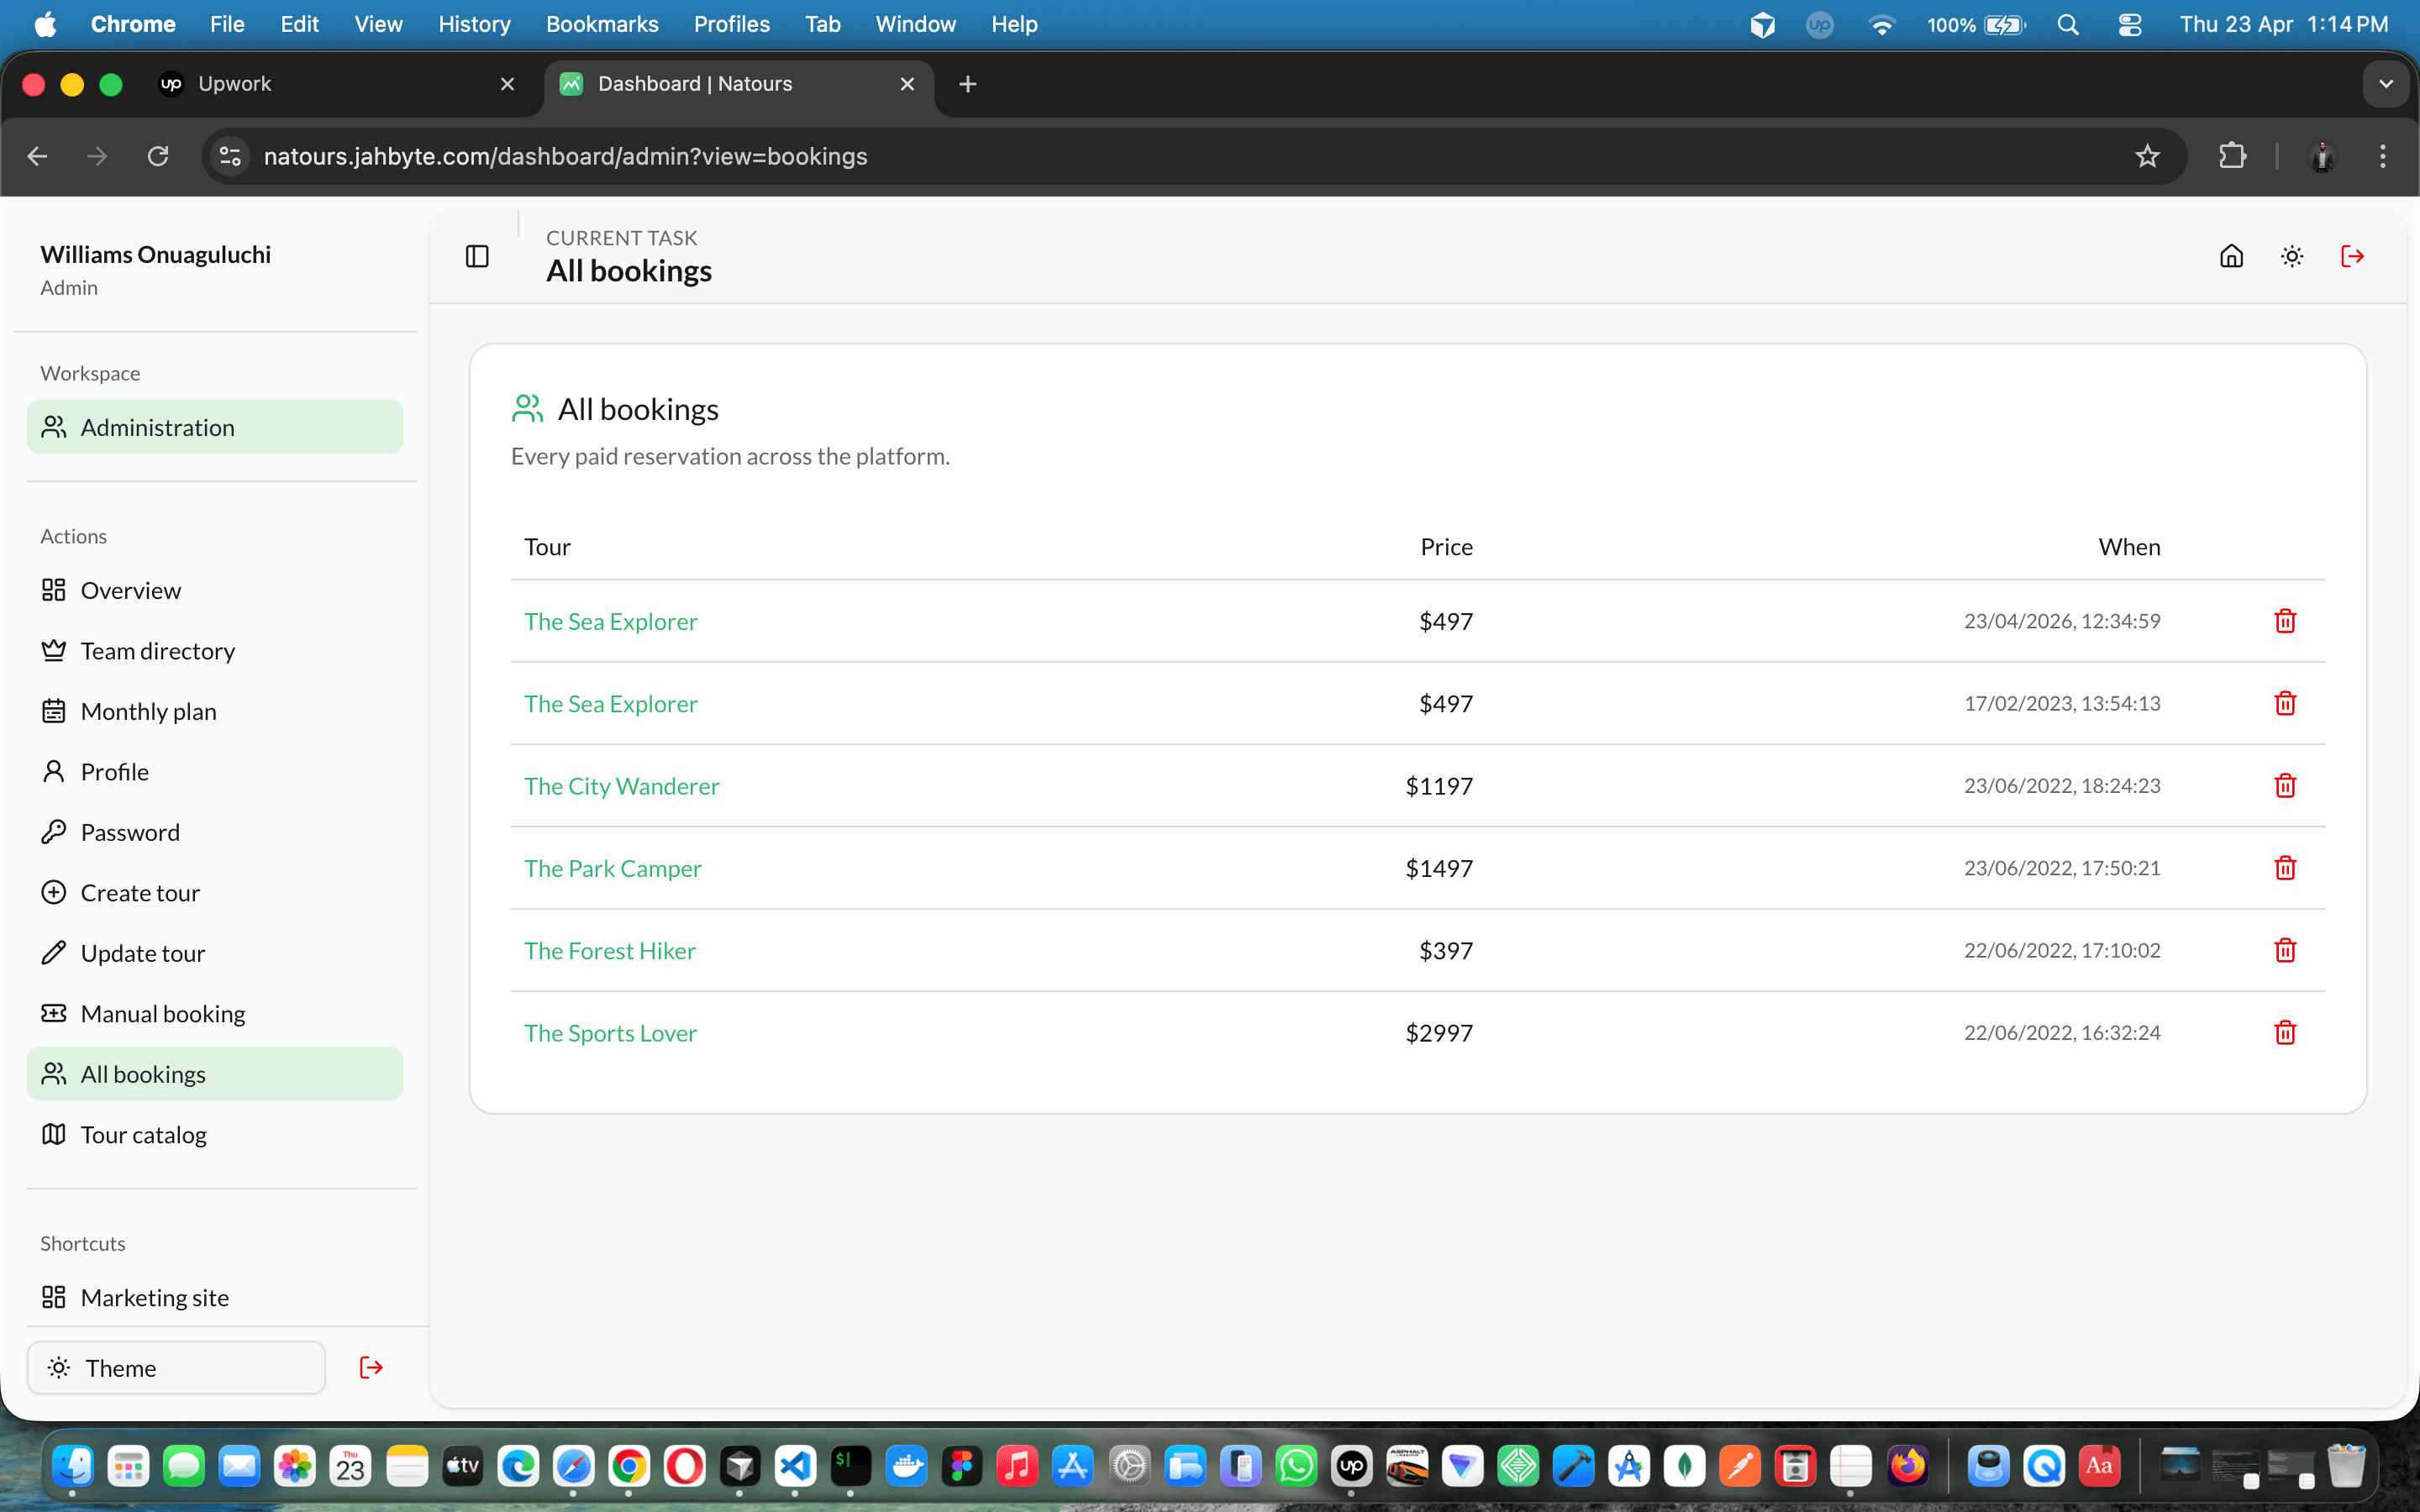Open The City Wanderer tour link
2420x1512 pixels.
(621, 786)
